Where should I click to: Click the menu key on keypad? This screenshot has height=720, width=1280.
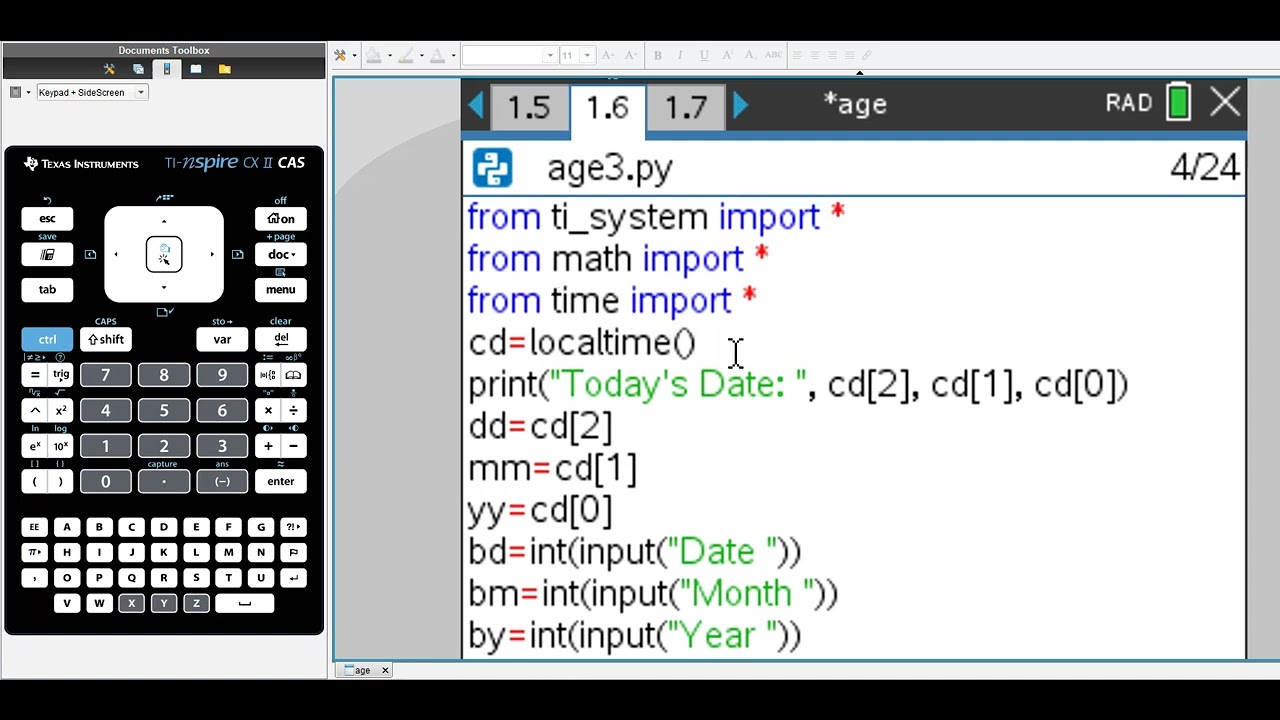[281, 290]
